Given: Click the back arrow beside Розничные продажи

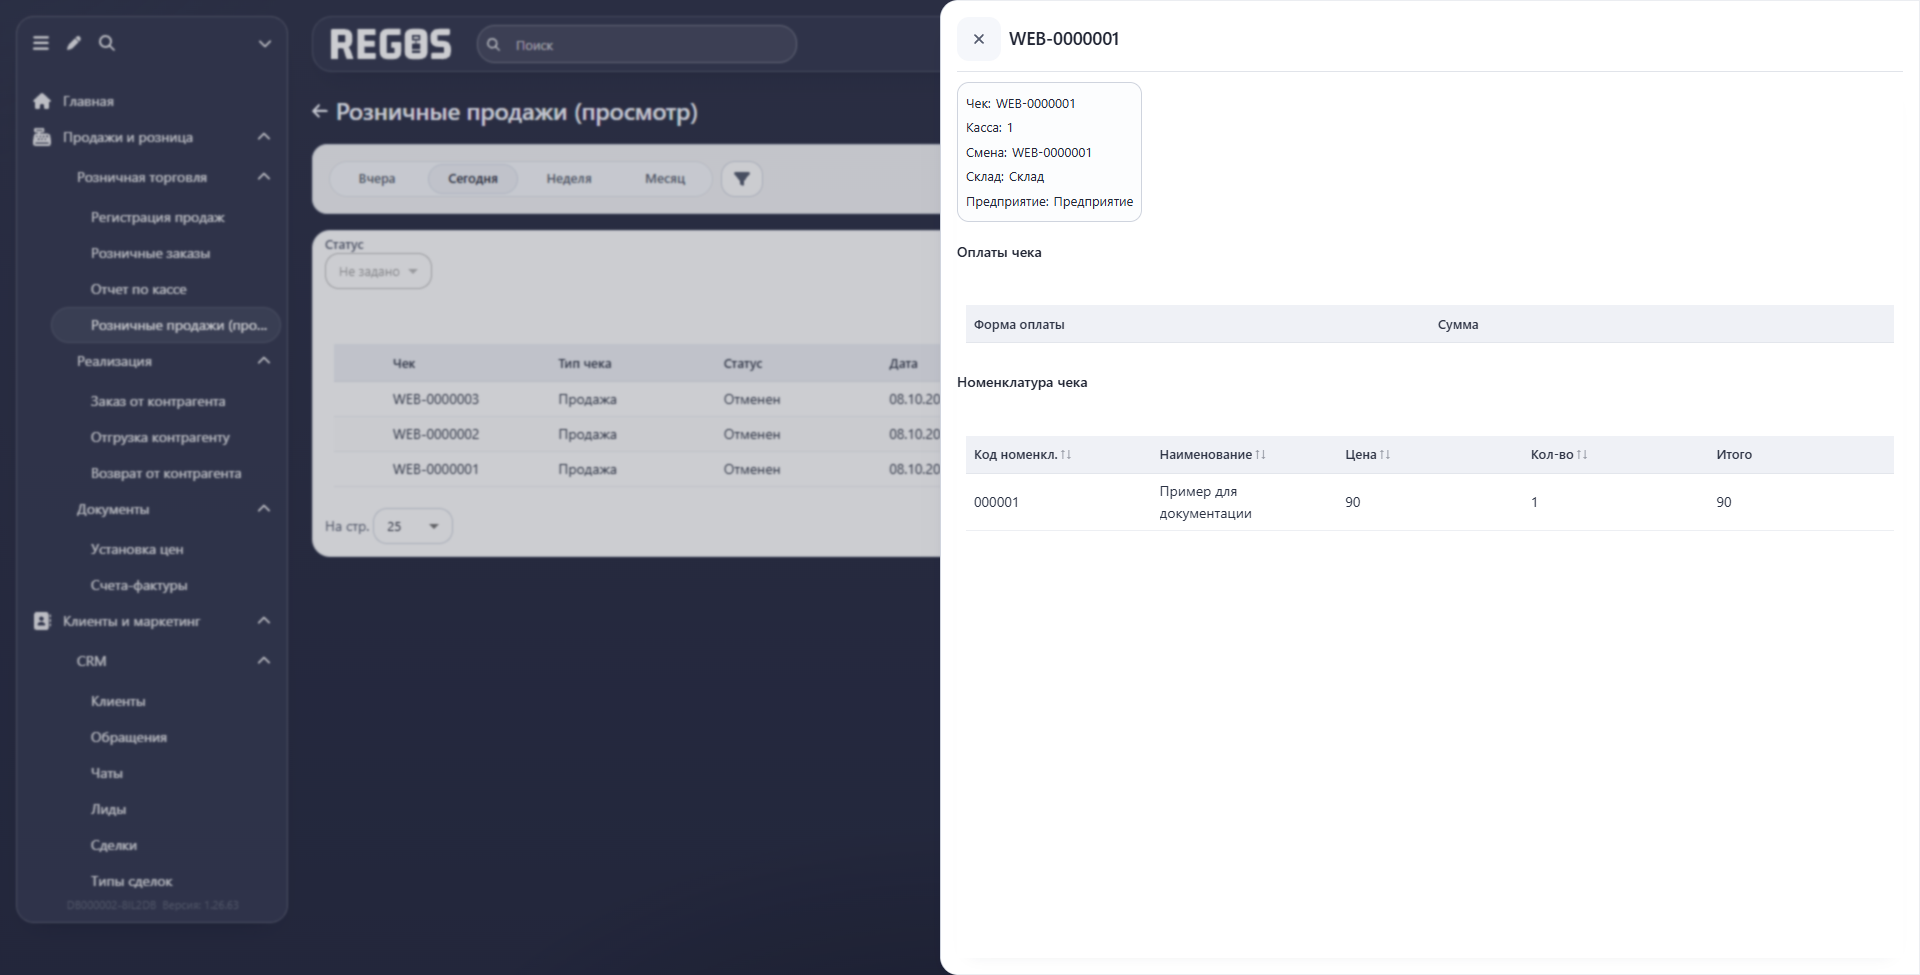Looking at the screenshot, I should 320,111.
